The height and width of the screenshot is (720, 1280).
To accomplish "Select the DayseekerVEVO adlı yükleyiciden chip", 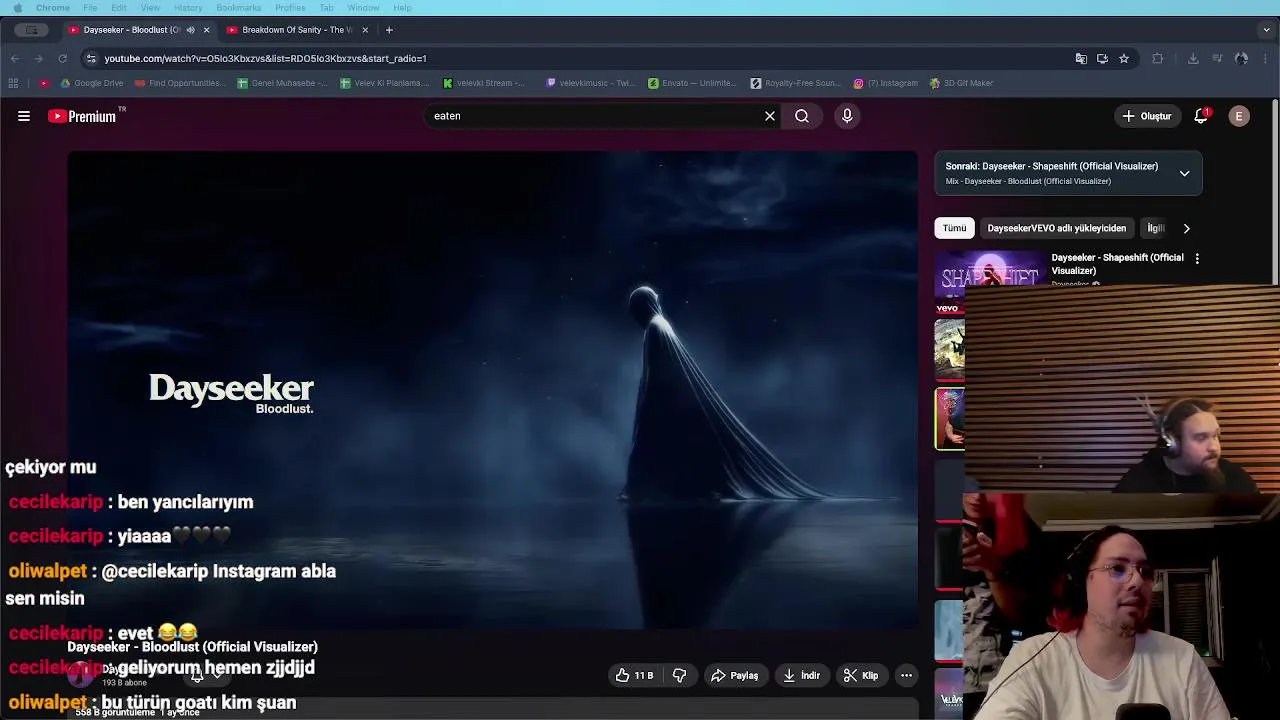I will 1056,228.
